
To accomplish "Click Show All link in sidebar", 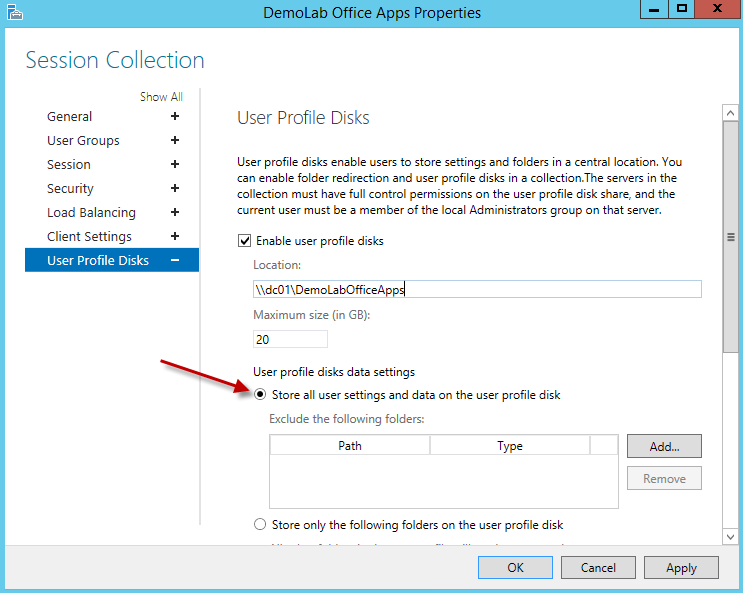I will pos(161,97).
